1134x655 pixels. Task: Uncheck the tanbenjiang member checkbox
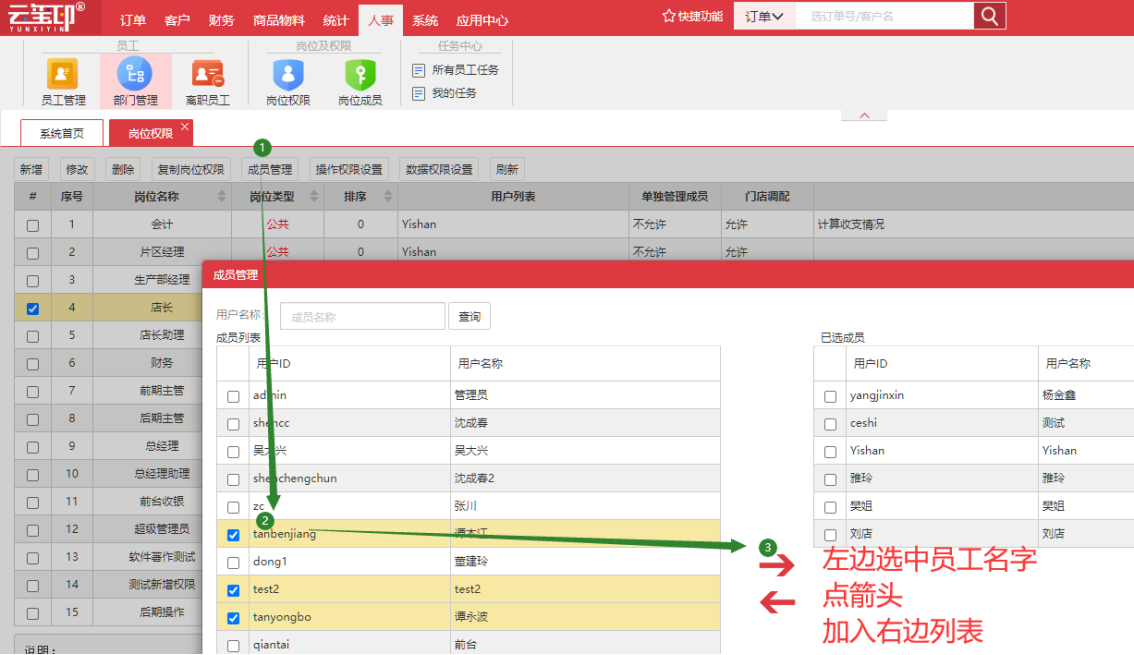233,535
